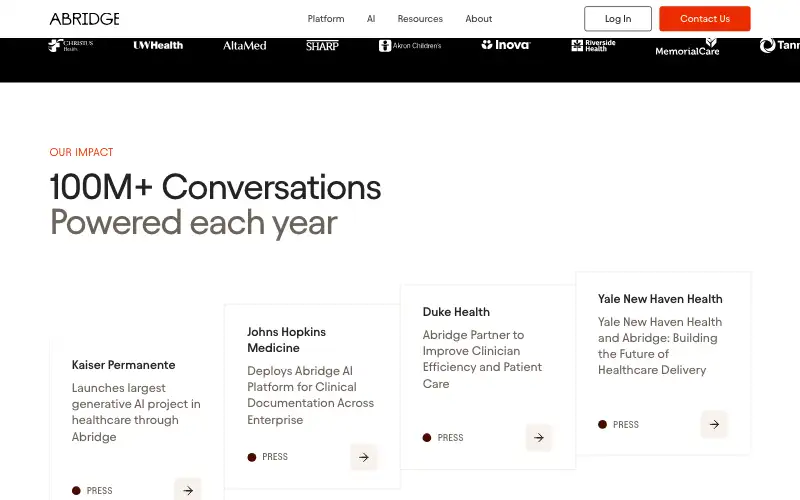Screen dimensions: 800x500
Task: Click "Launches largest generative AI project" text
Action: pos(136,412)
